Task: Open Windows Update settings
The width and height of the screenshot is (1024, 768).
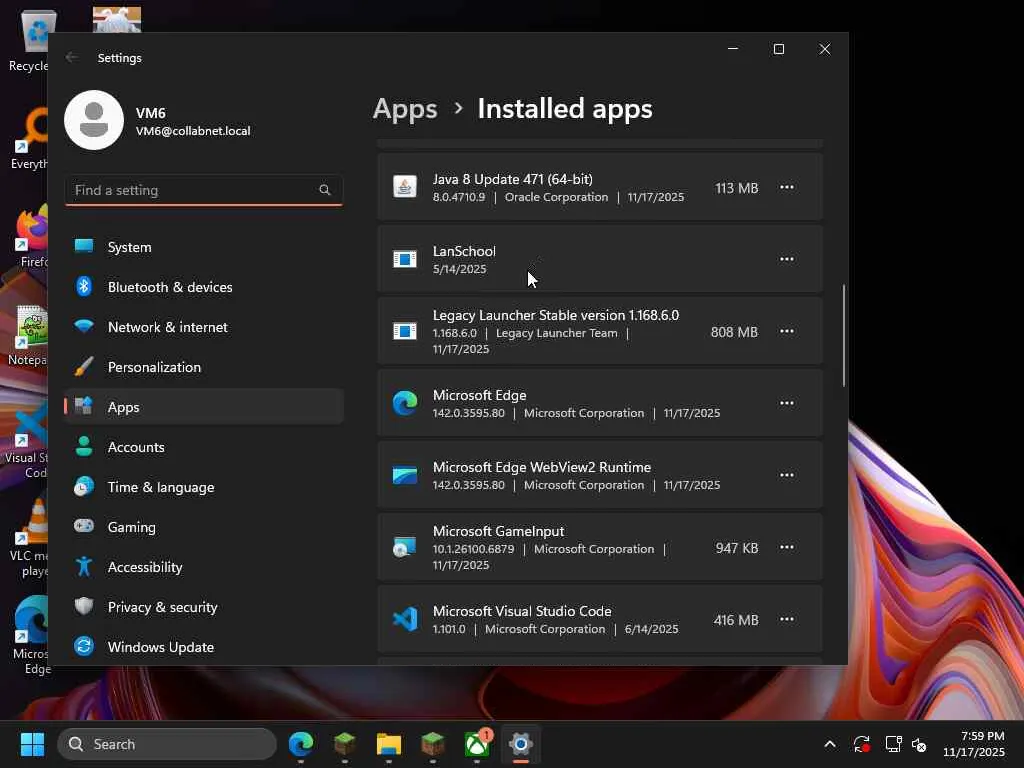Action: [204, 647]
